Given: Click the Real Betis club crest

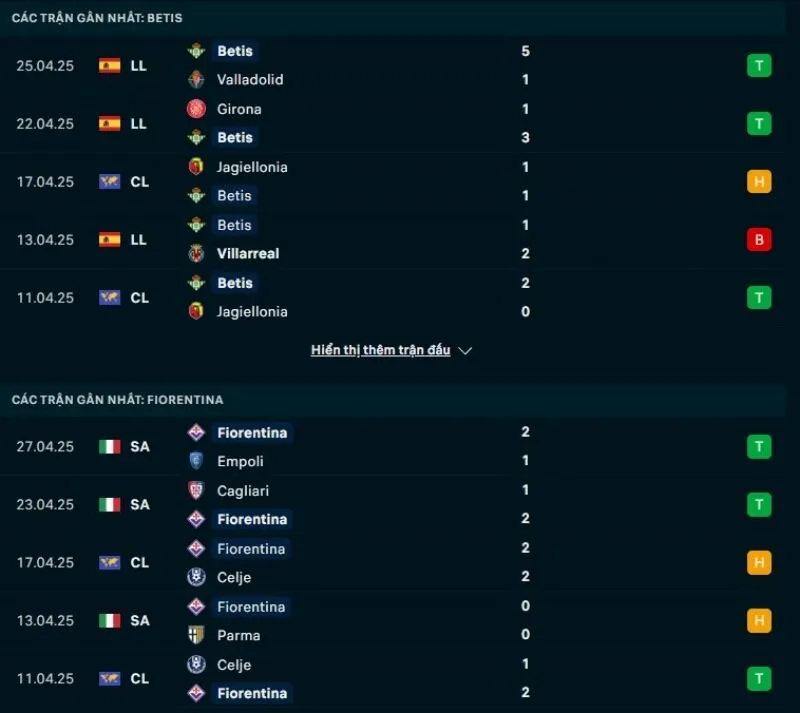Looking at the screenshot, I should point(196,51).
